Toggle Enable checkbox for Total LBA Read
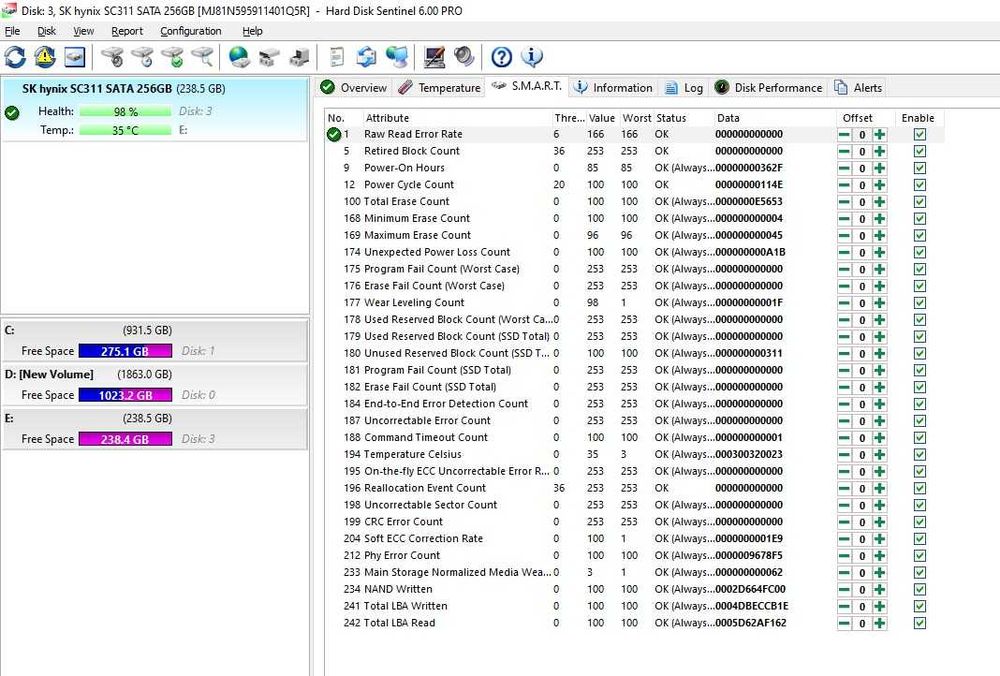Screen dimensions: 1000x676 click(x=919, y=623)
